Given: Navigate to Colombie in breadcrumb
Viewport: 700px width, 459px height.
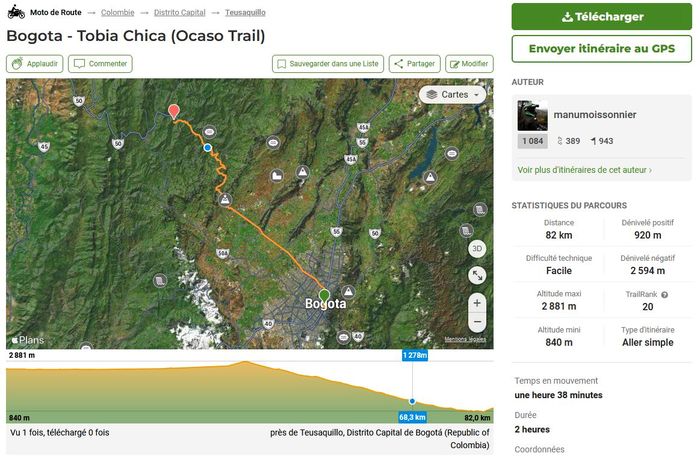Looking at the screenshot, I should (118, 12).
